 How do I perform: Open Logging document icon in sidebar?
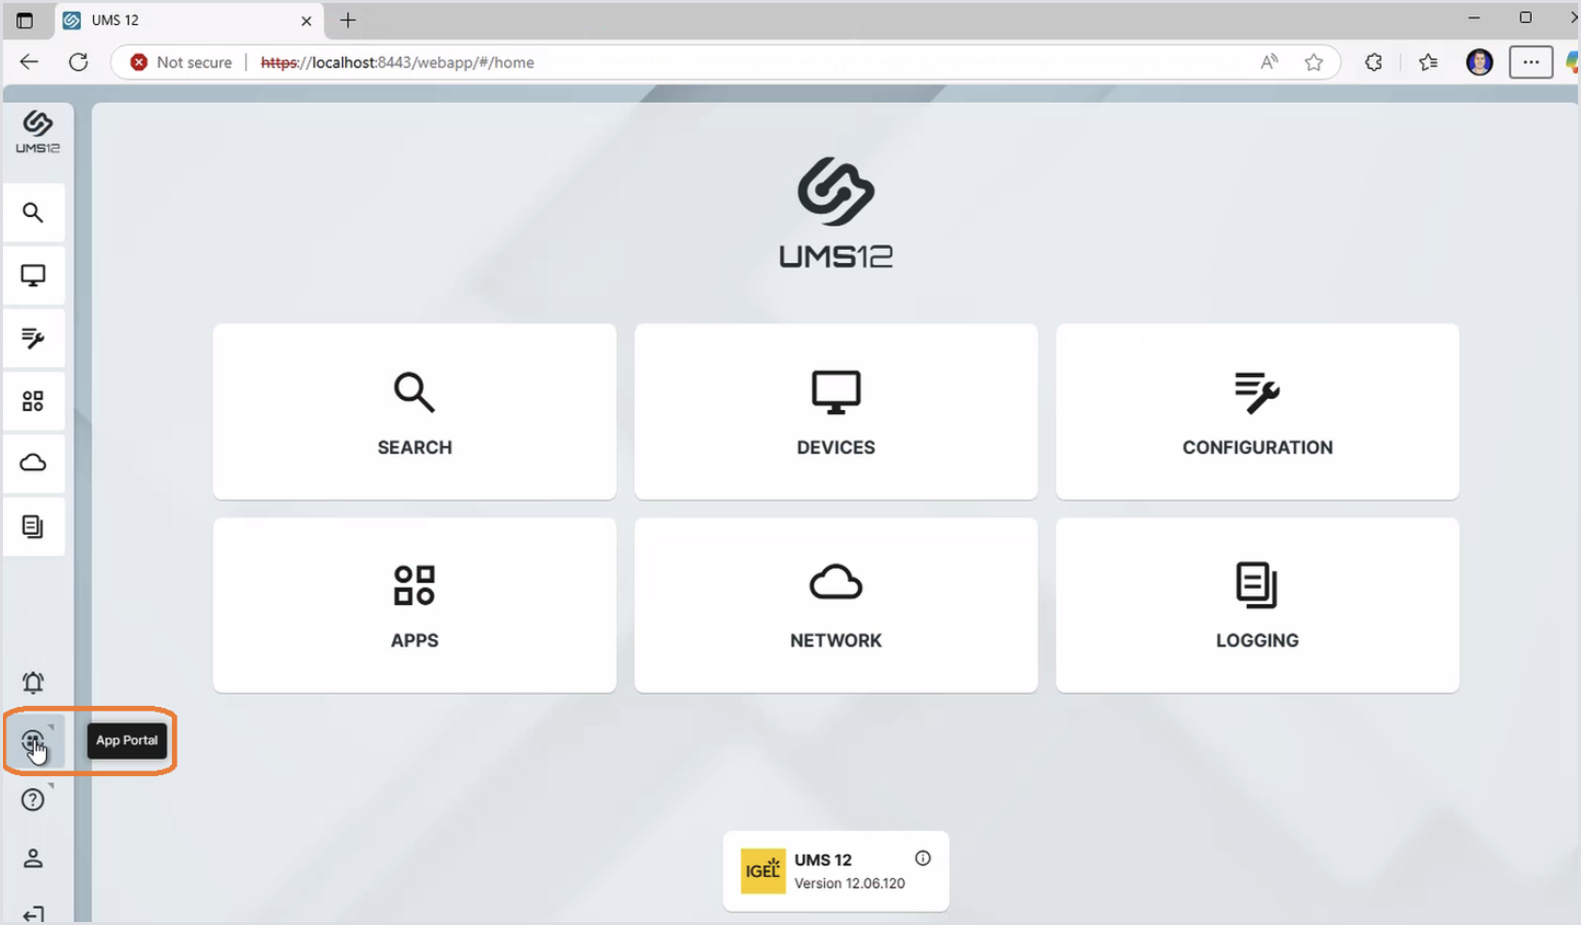click(x=33, y=526)
